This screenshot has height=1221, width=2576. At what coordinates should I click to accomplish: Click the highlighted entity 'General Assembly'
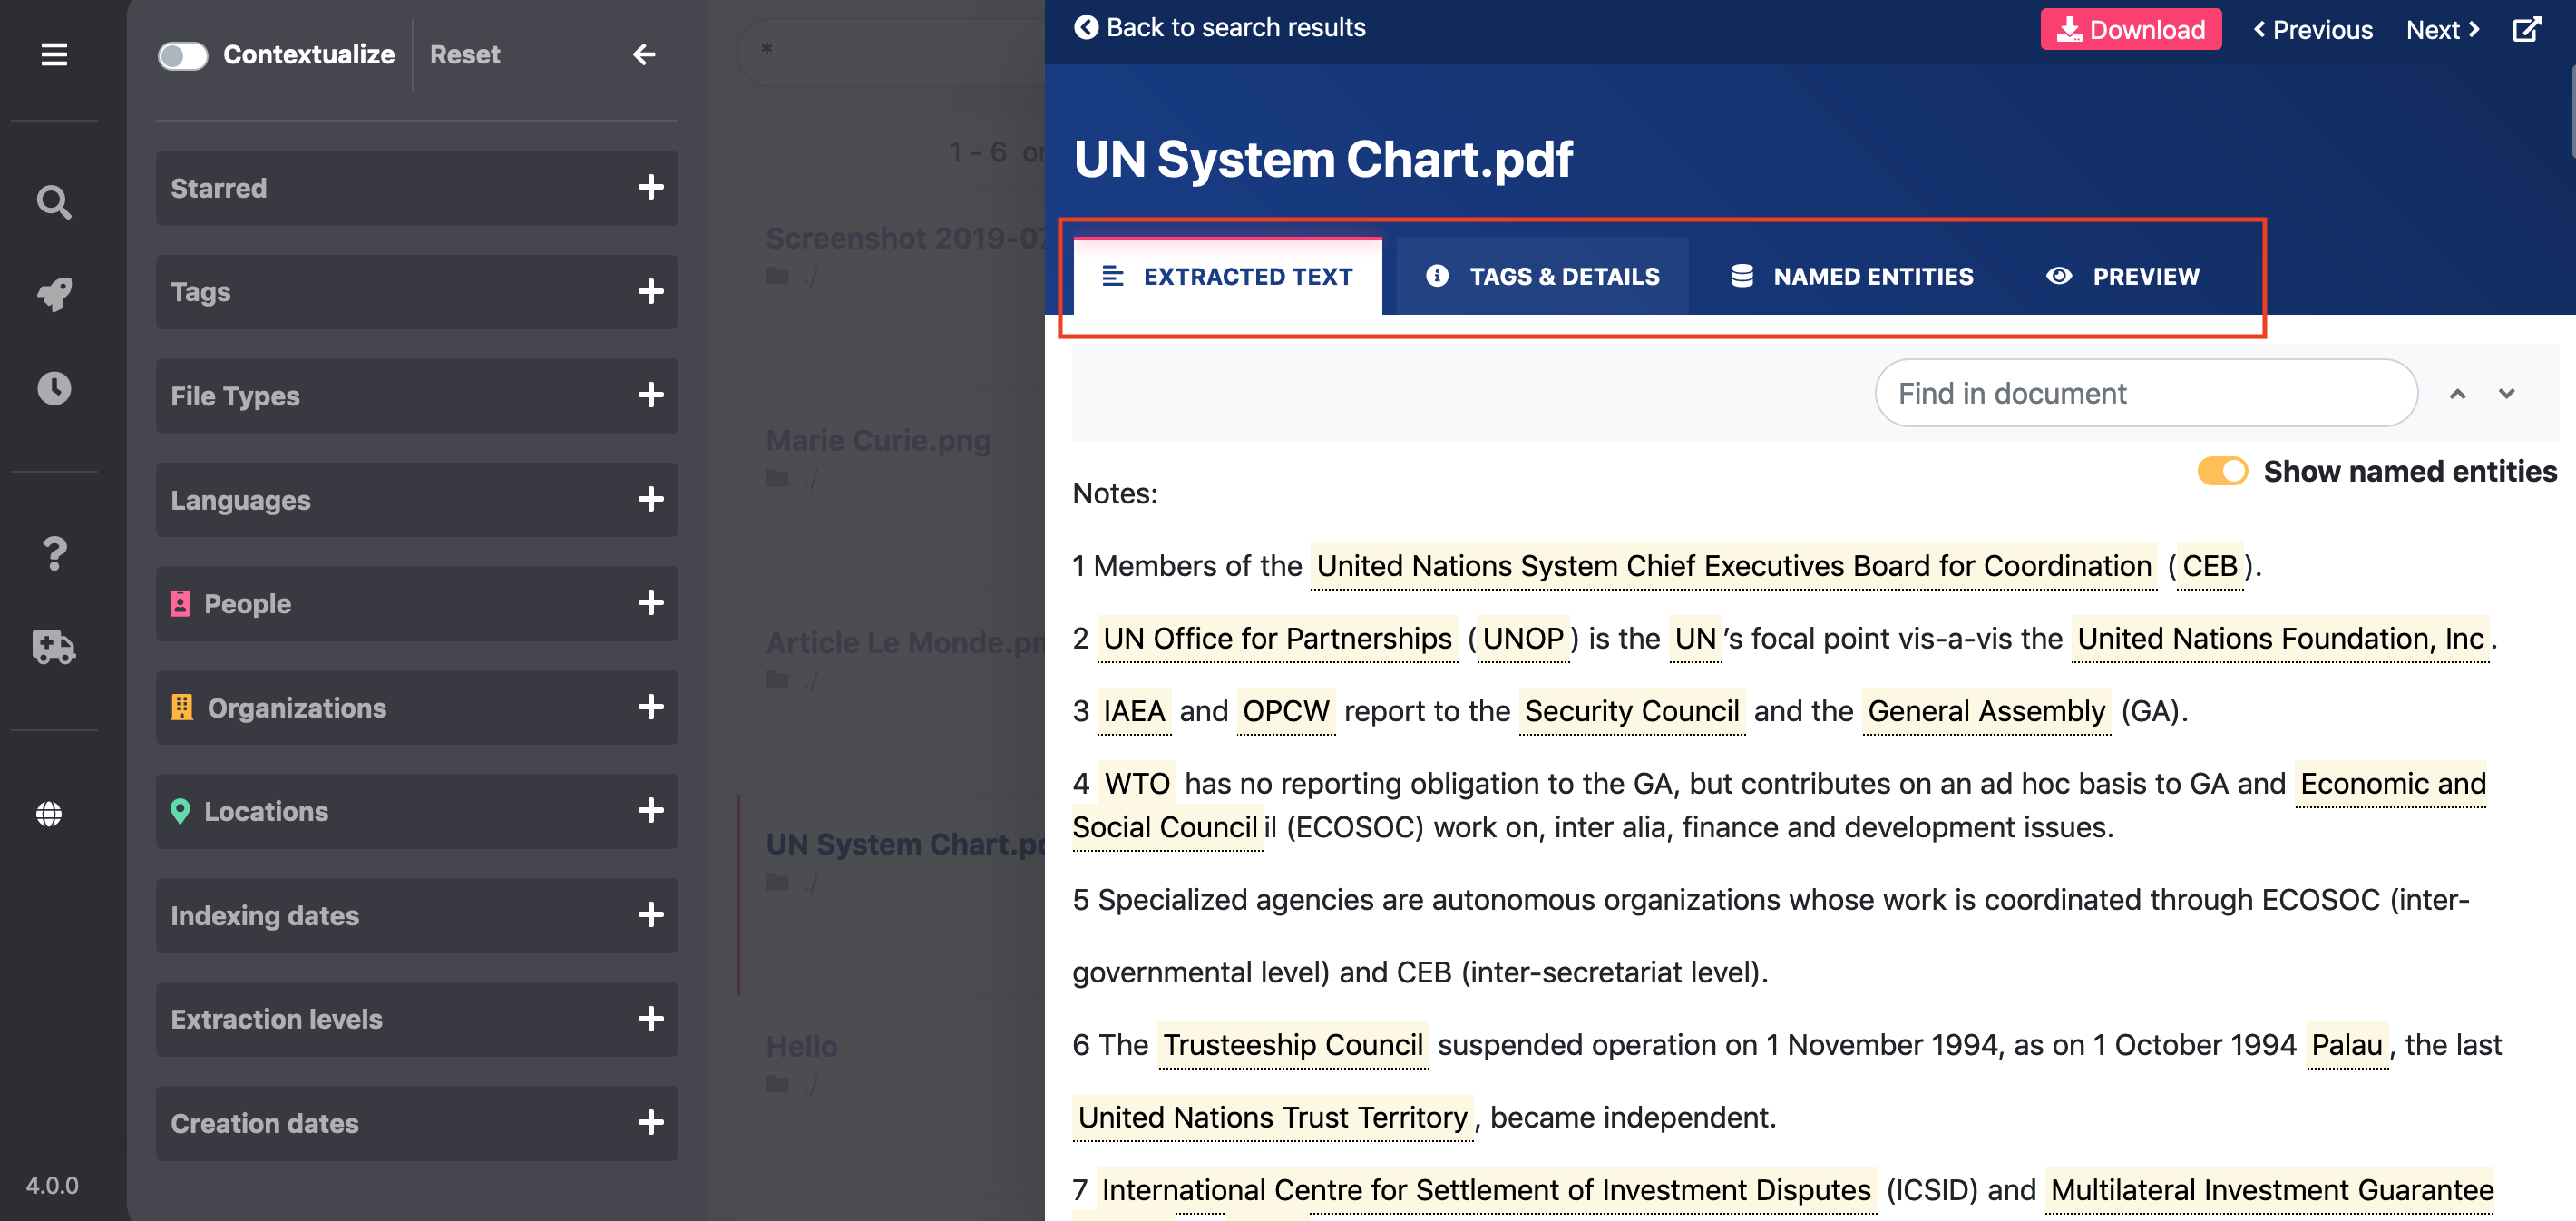pyautogui.click(x=1986, y=711)
